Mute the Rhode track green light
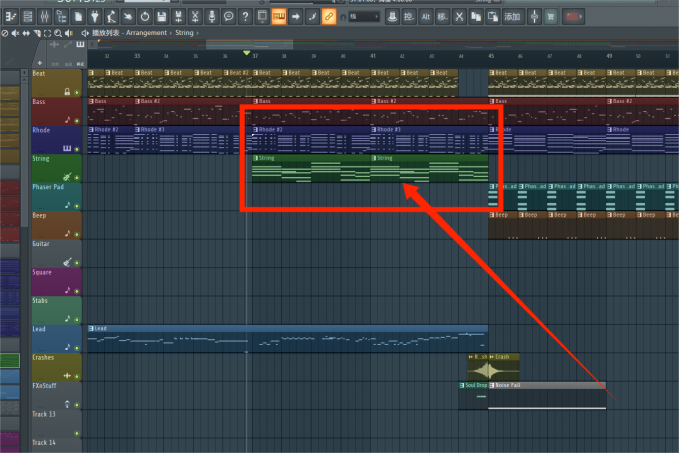The height and width of the screenshot is (453, 679). [77, 149]
